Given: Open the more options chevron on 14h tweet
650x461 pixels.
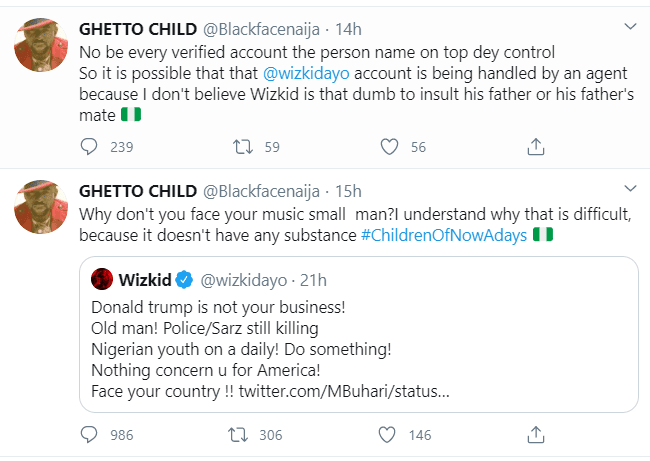Looking at the screenshot, I should tap(629, 25).
